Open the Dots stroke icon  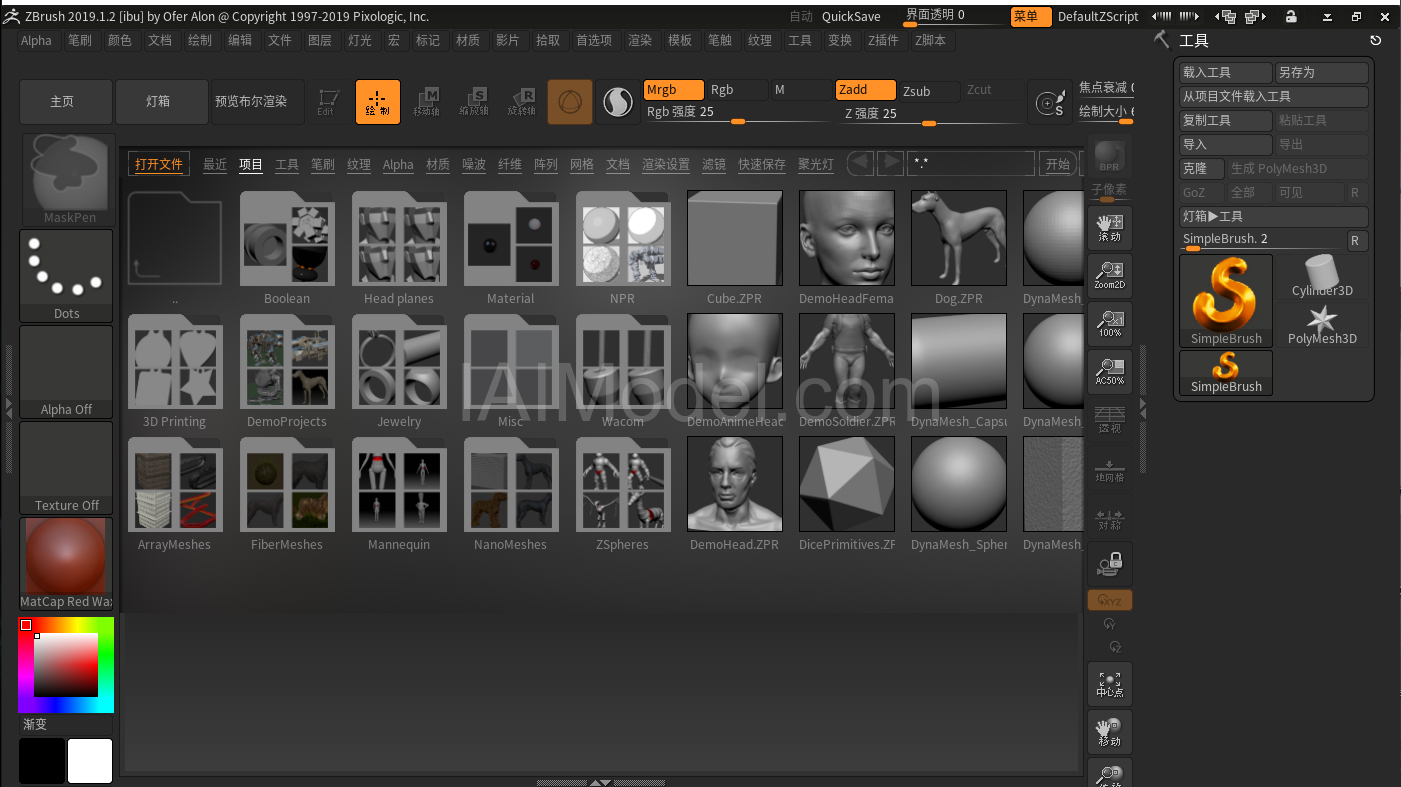pyautogui.click(x=67, y=276)
